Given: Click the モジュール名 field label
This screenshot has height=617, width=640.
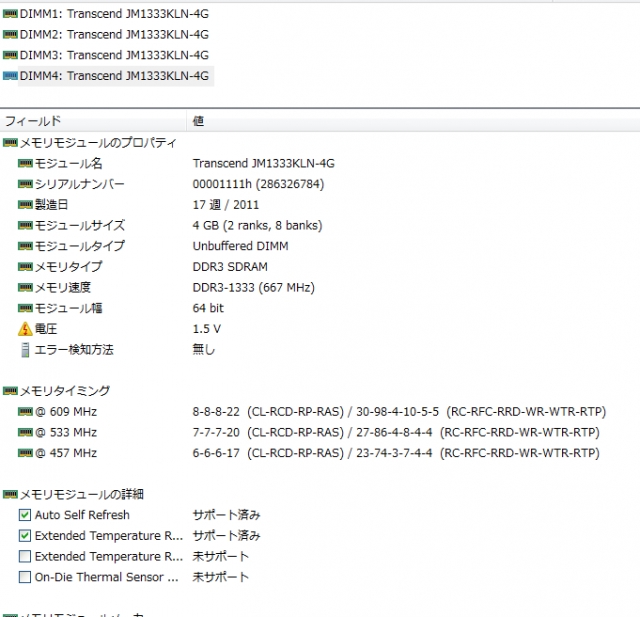Looking at the screenshot, I should click(69, 164).
